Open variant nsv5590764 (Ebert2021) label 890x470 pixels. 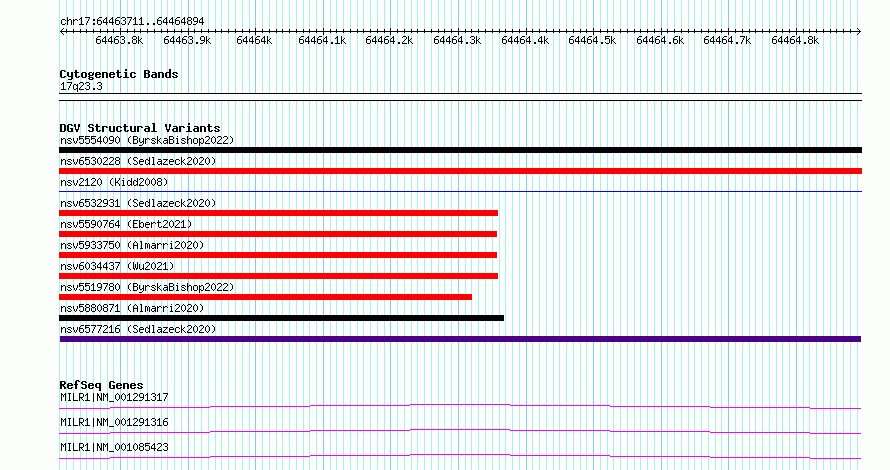point(127,224)
